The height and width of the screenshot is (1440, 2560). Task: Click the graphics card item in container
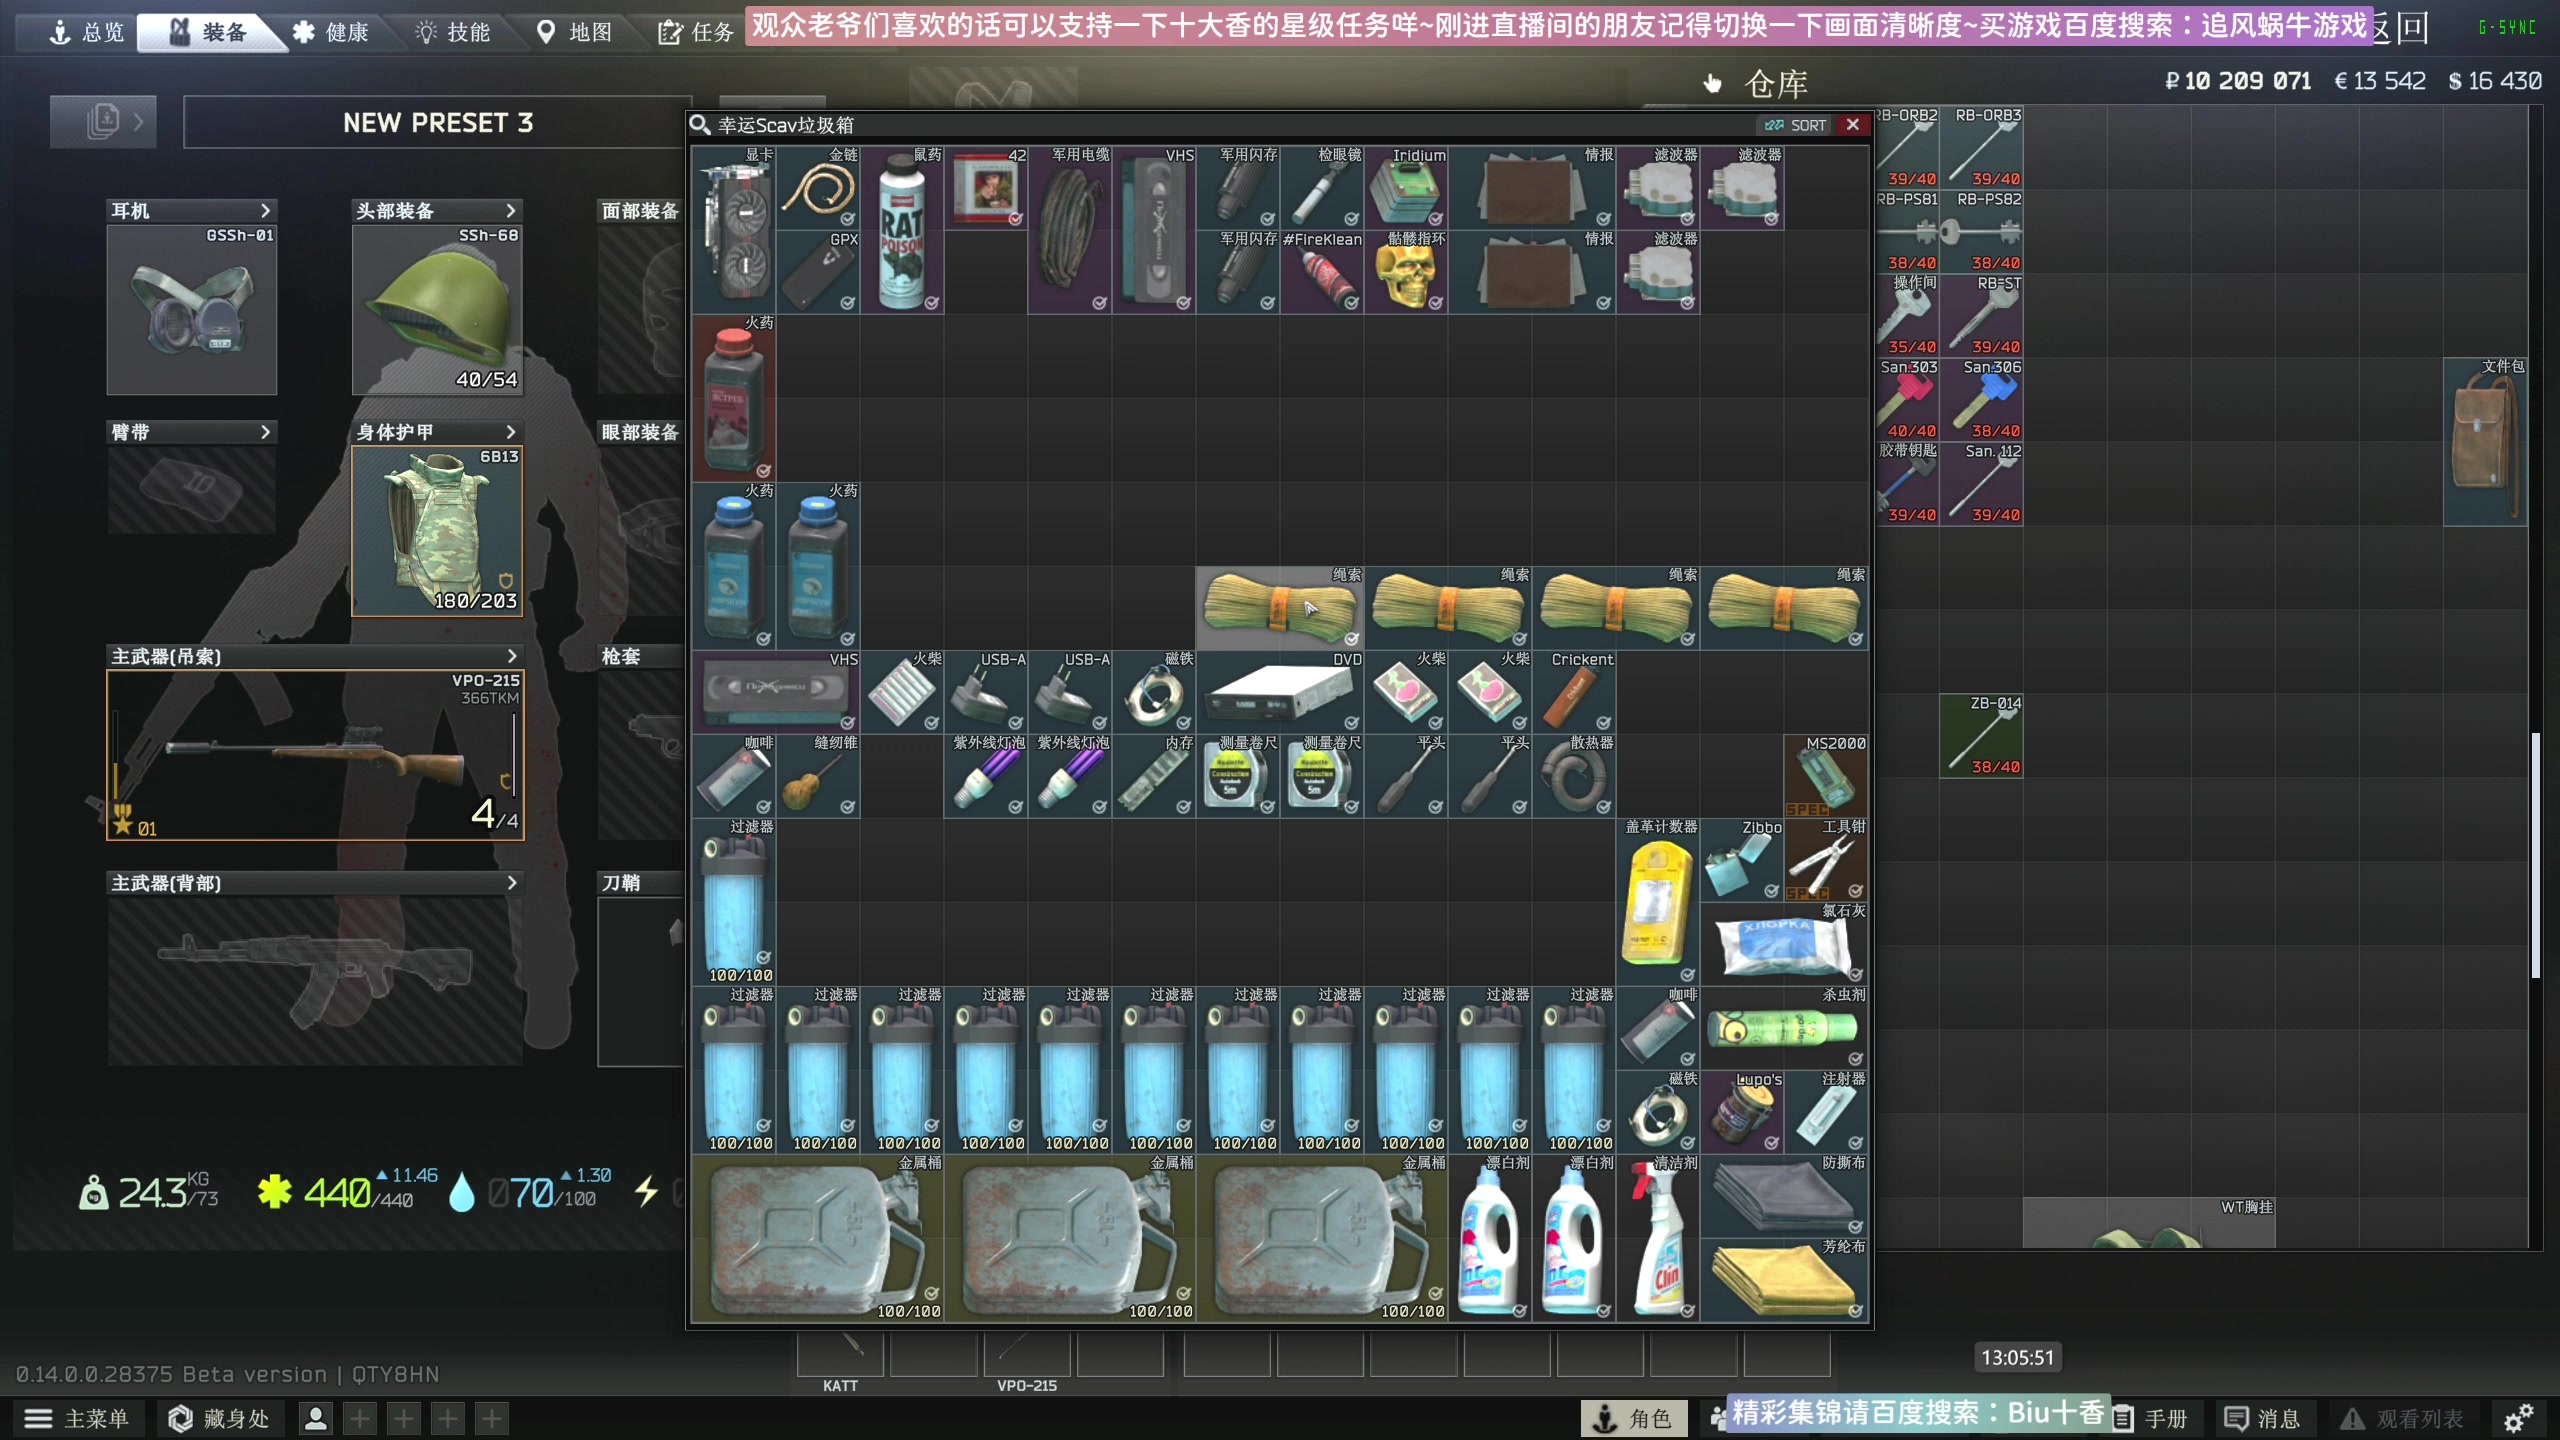(x=733, y=230)
